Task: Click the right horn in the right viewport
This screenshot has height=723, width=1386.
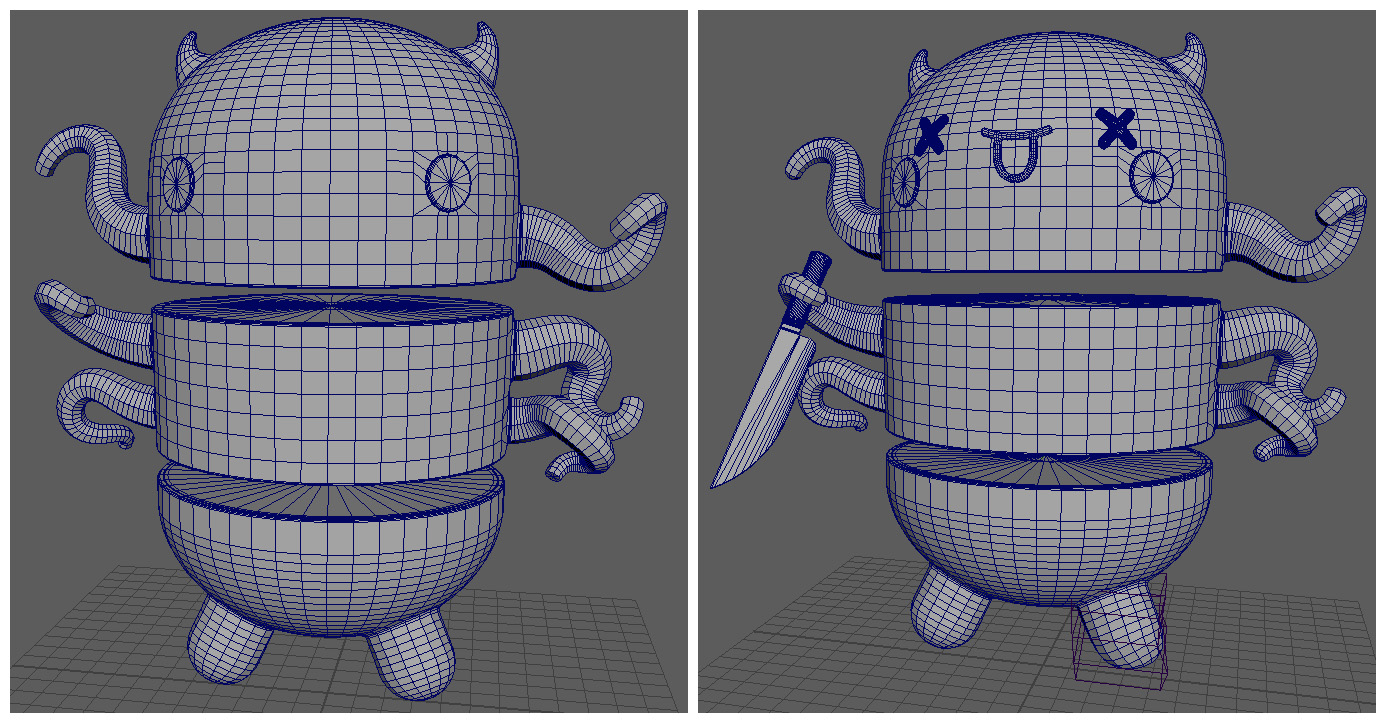Action: coord(1196,59)
